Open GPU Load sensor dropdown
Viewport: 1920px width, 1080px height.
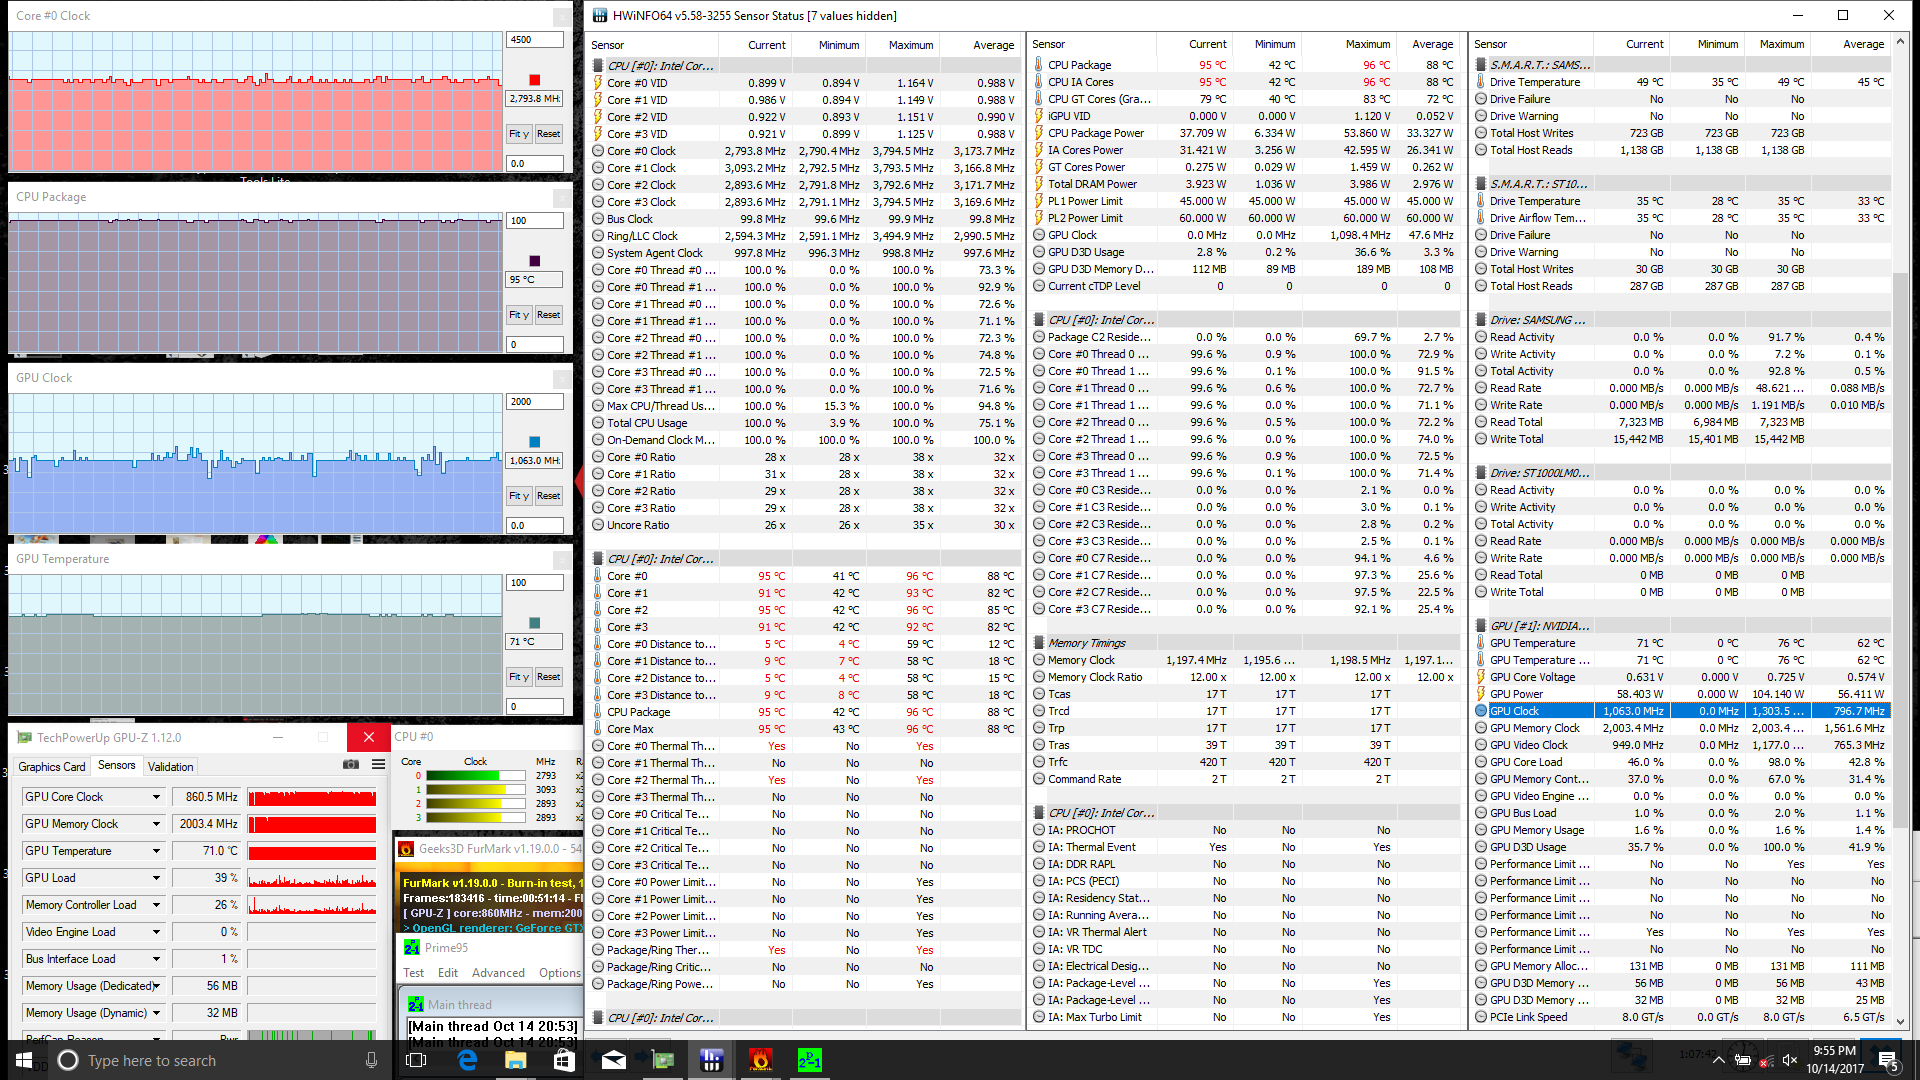pyautogui.click(x=156, y=878)
